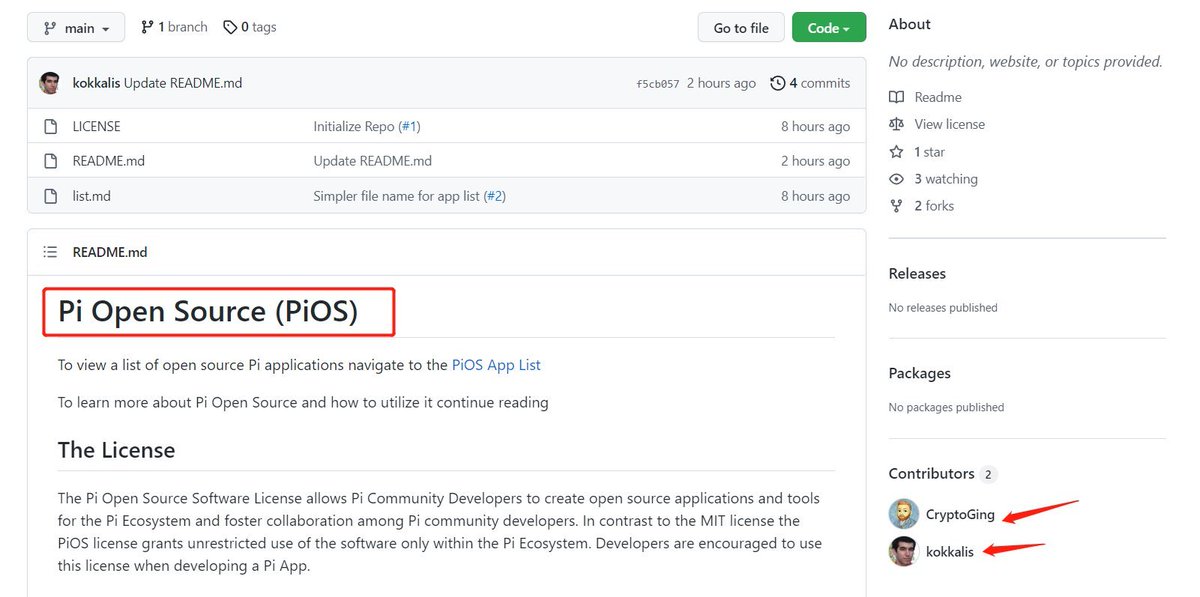
Task: Click the book icon beside Readme
Action: point(896,97)
